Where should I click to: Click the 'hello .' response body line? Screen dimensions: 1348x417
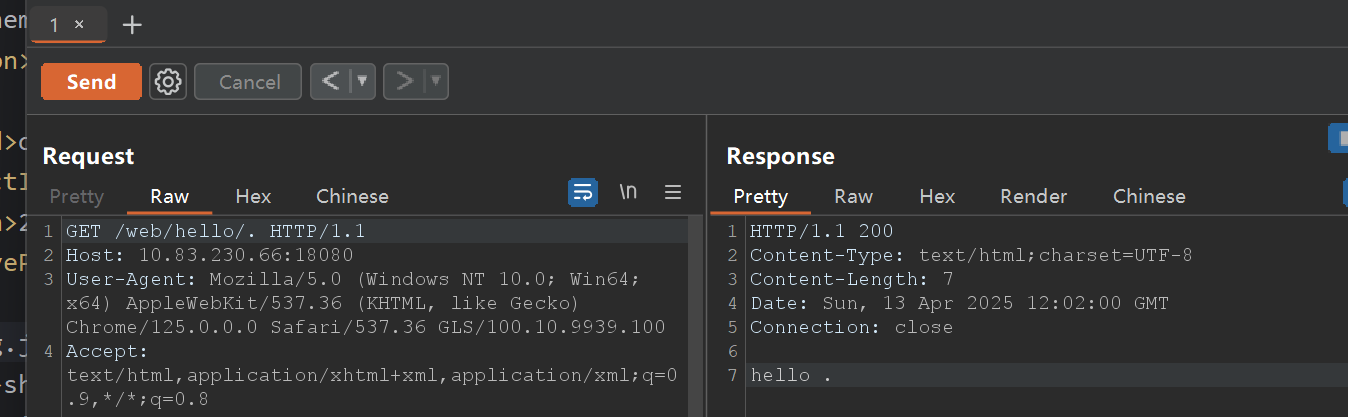pos(791,376)
